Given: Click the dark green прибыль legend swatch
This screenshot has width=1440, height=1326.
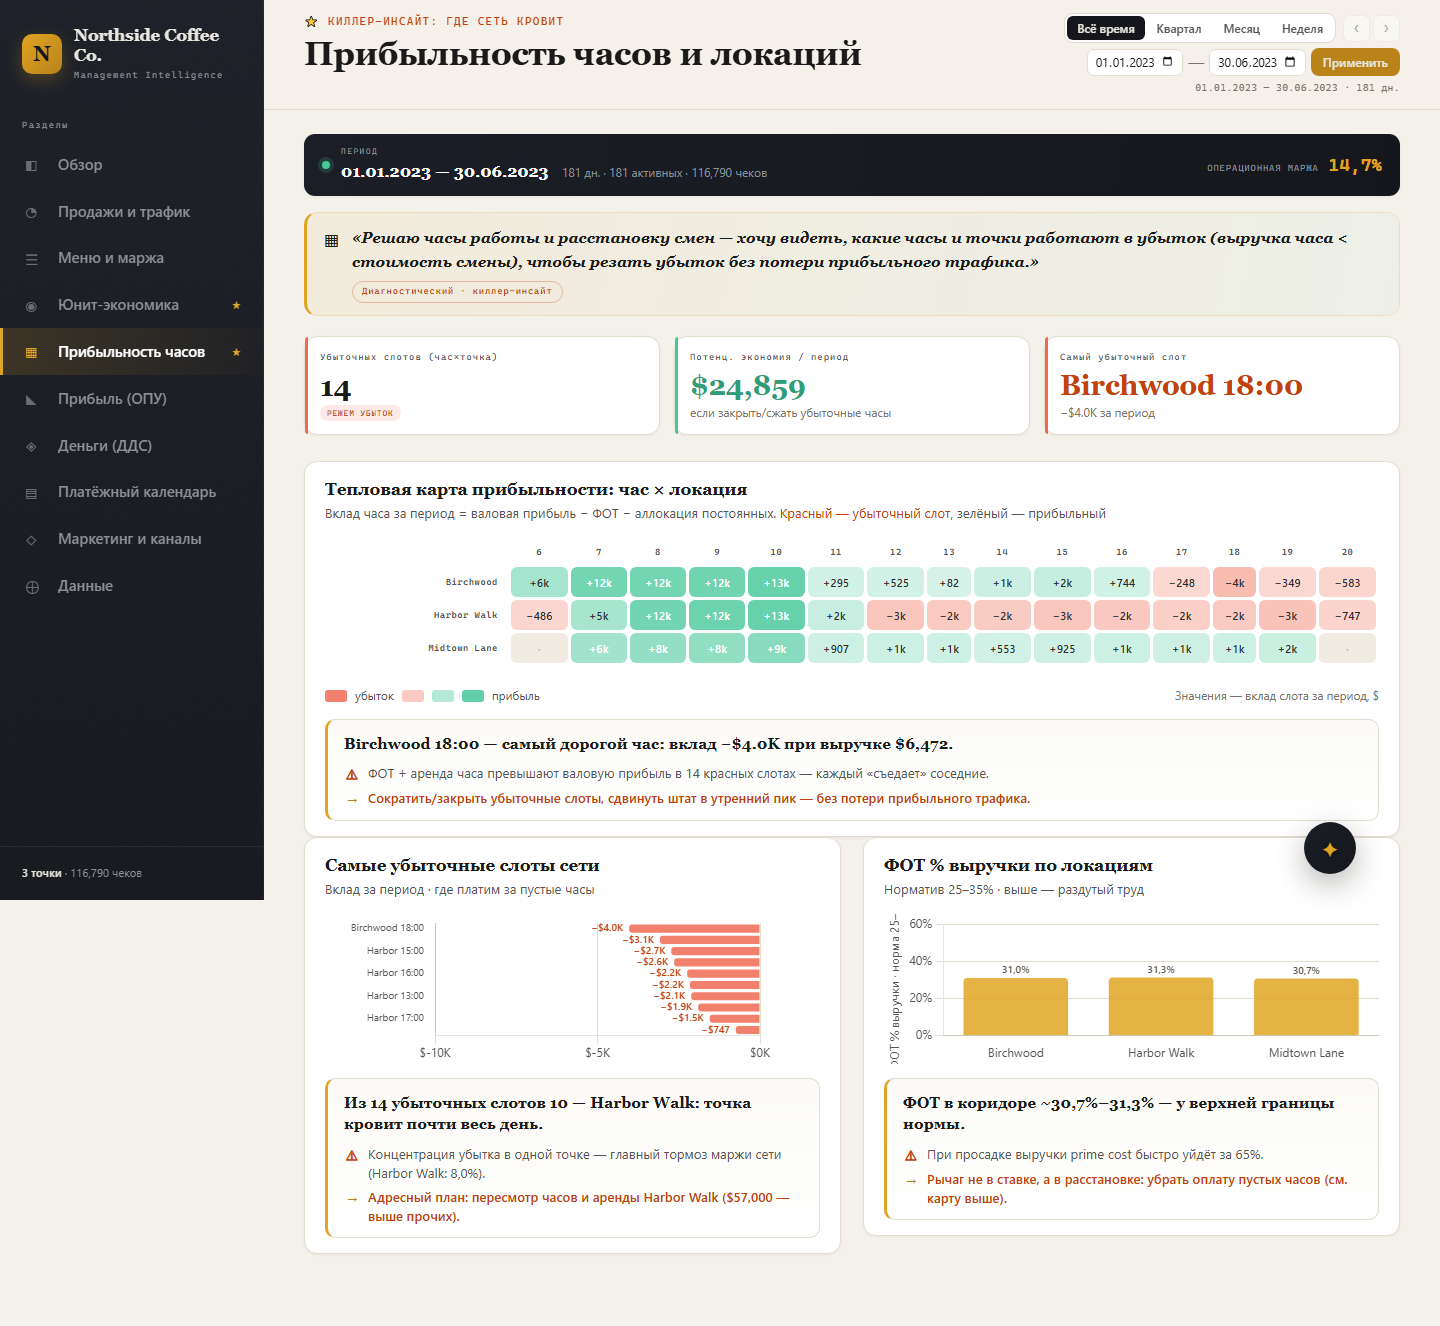Looking at the screenshot, I should coord(473,696).
